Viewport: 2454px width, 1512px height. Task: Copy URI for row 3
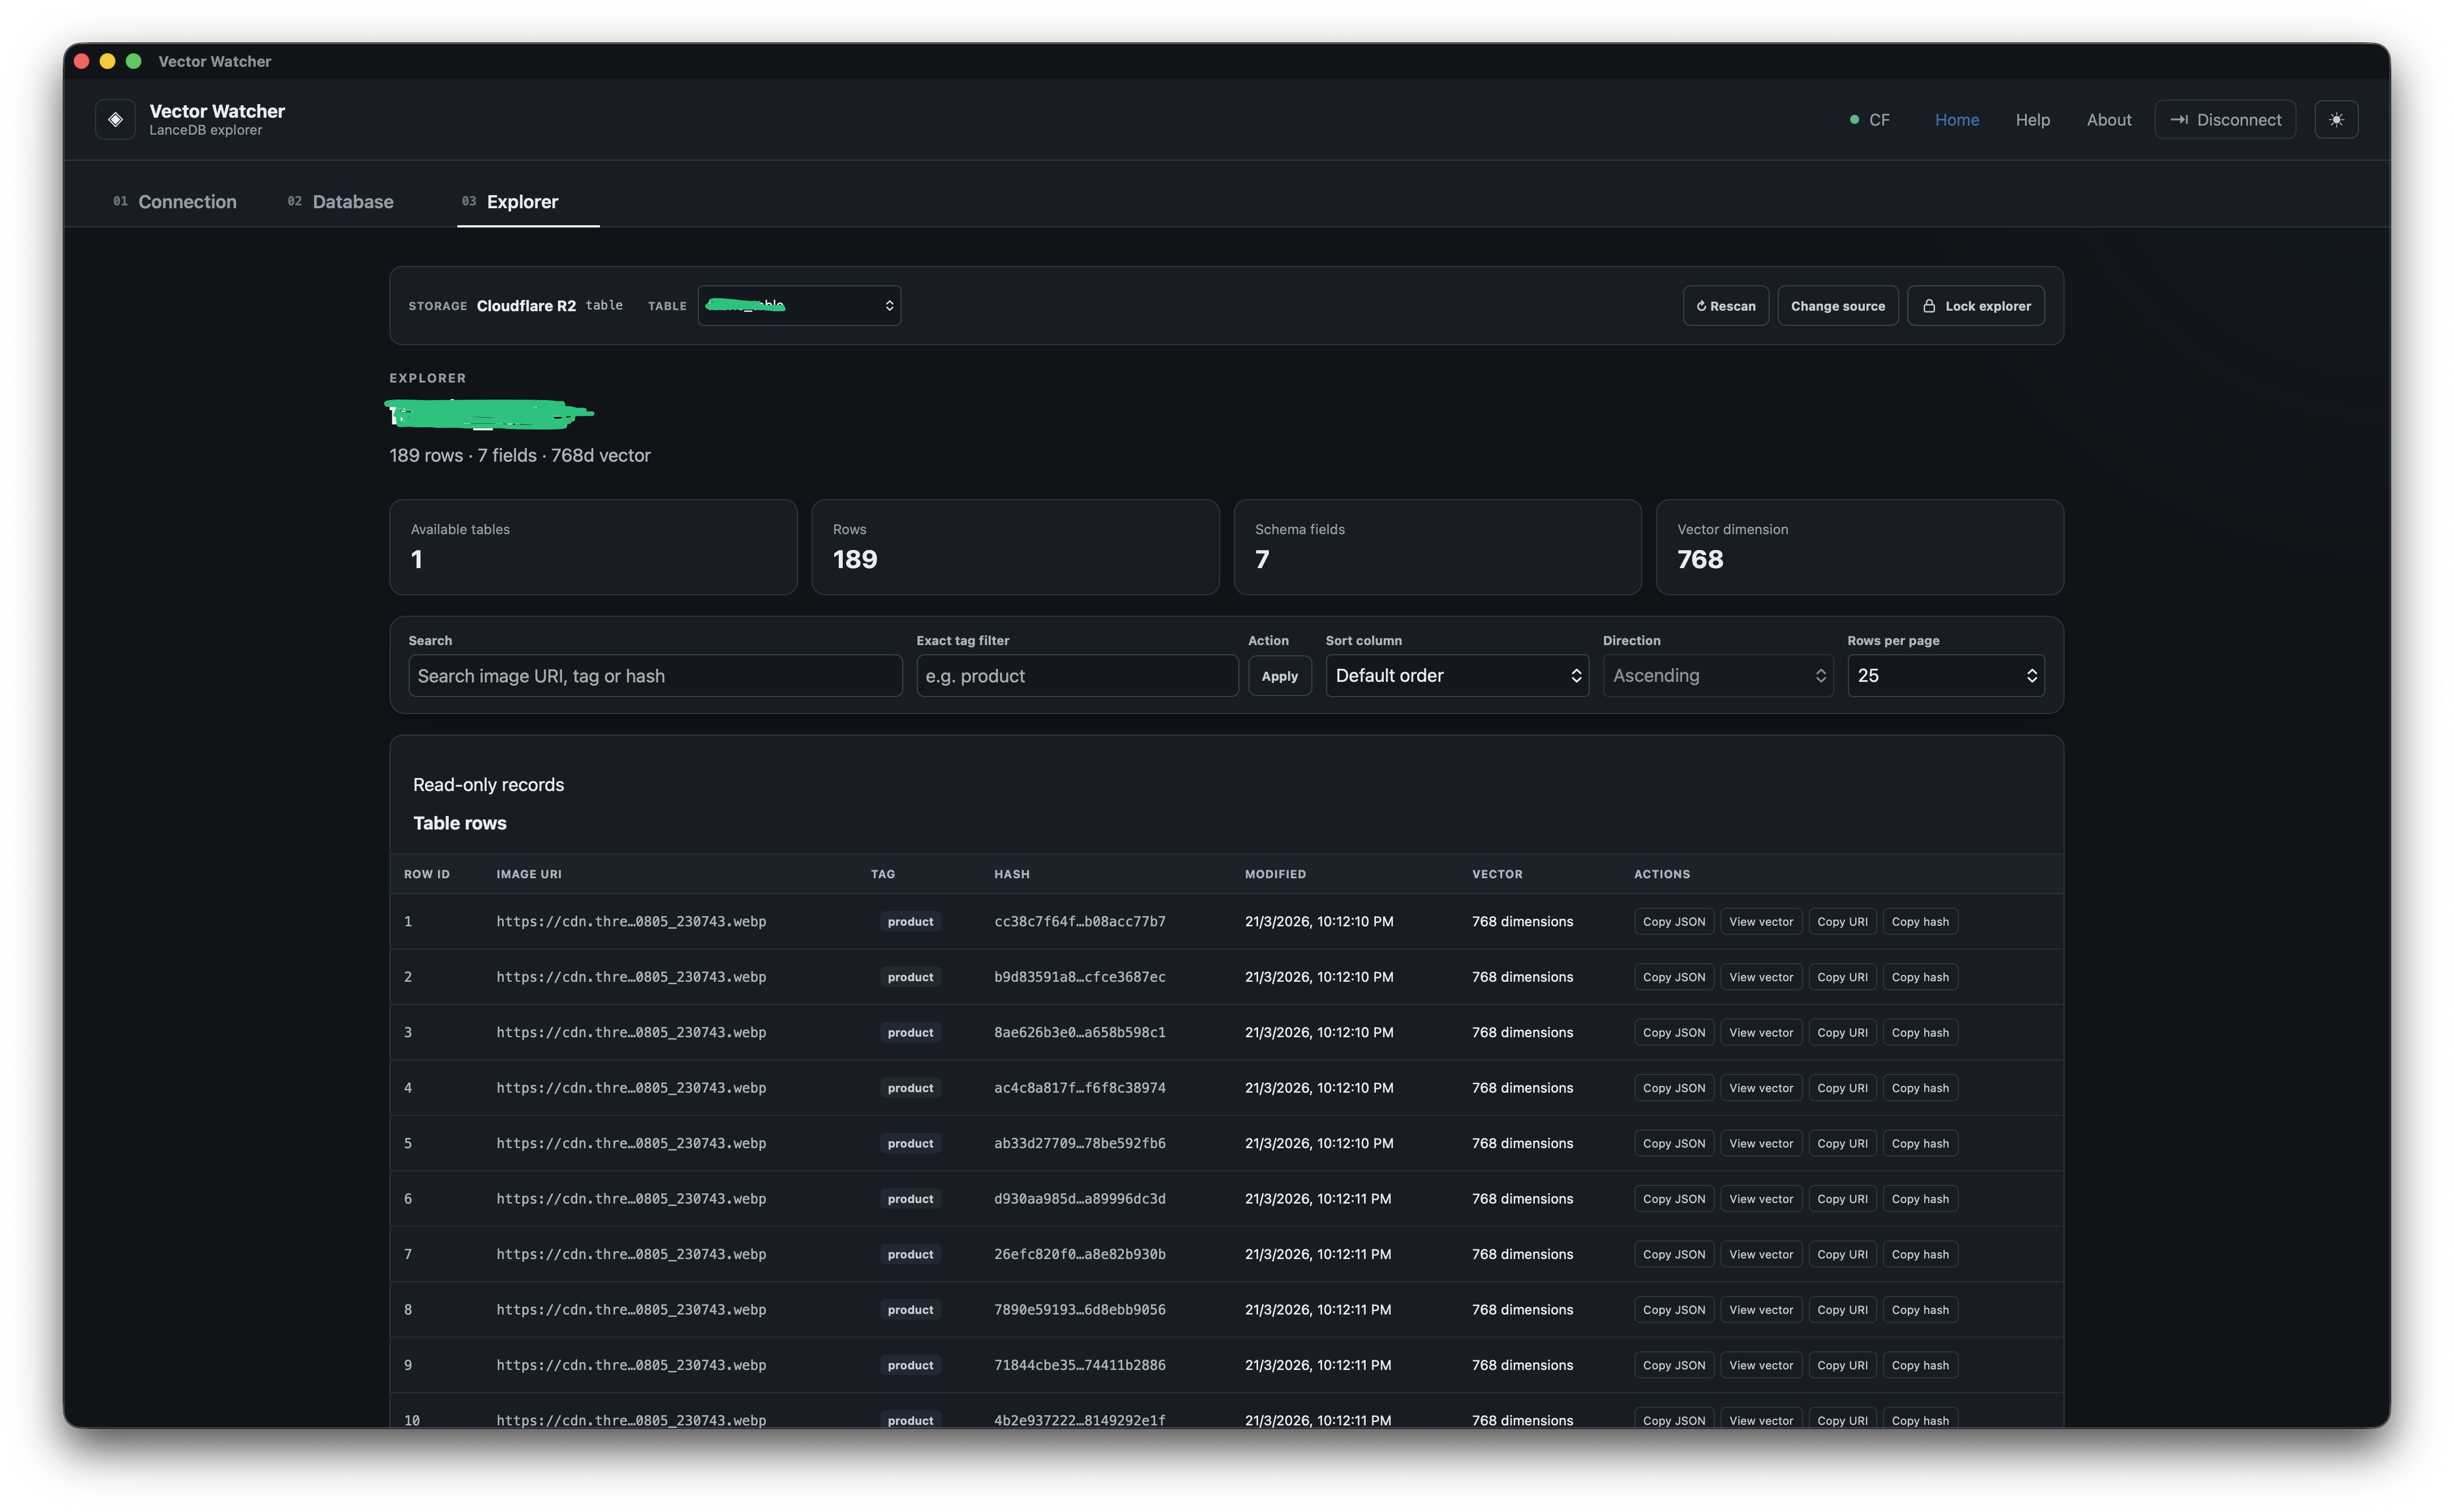click(x=1842, y=1033)
